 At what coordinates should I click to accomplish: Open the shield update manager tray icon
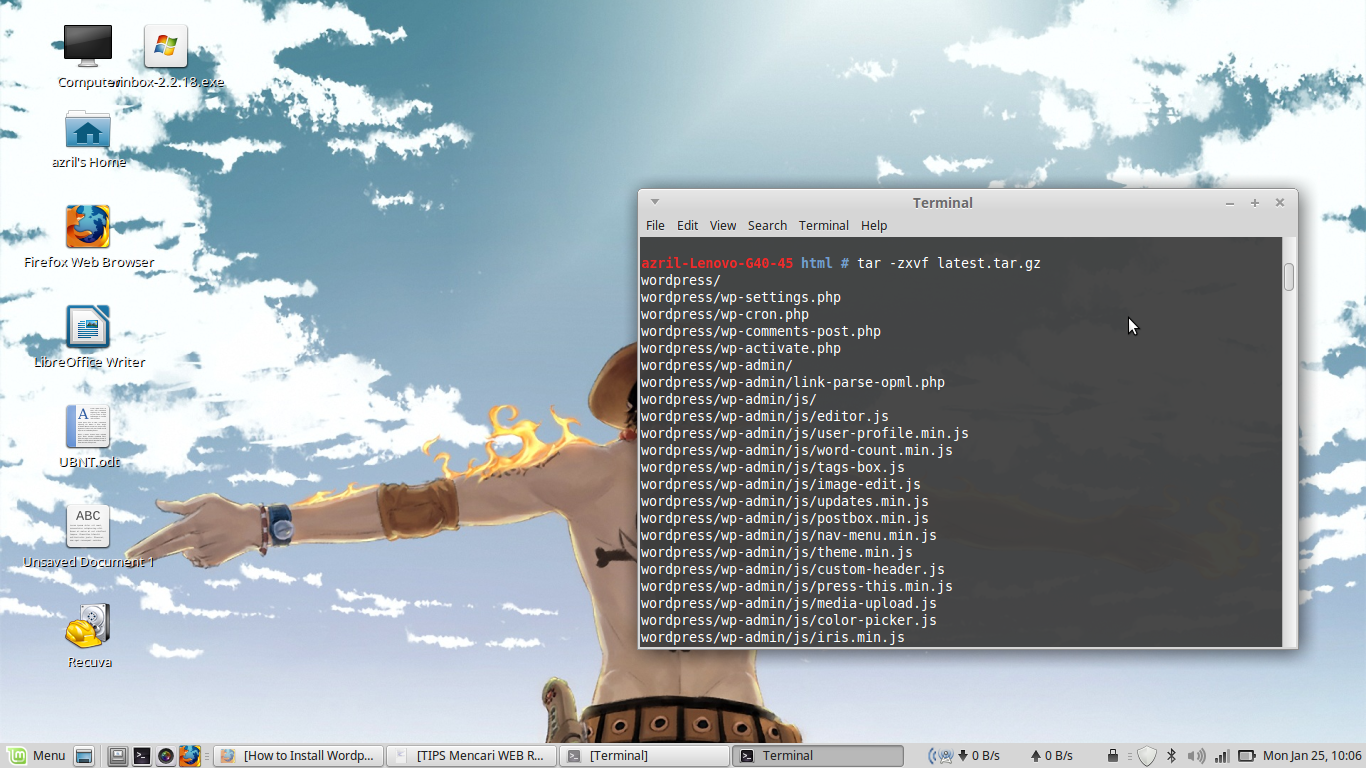1147,756
